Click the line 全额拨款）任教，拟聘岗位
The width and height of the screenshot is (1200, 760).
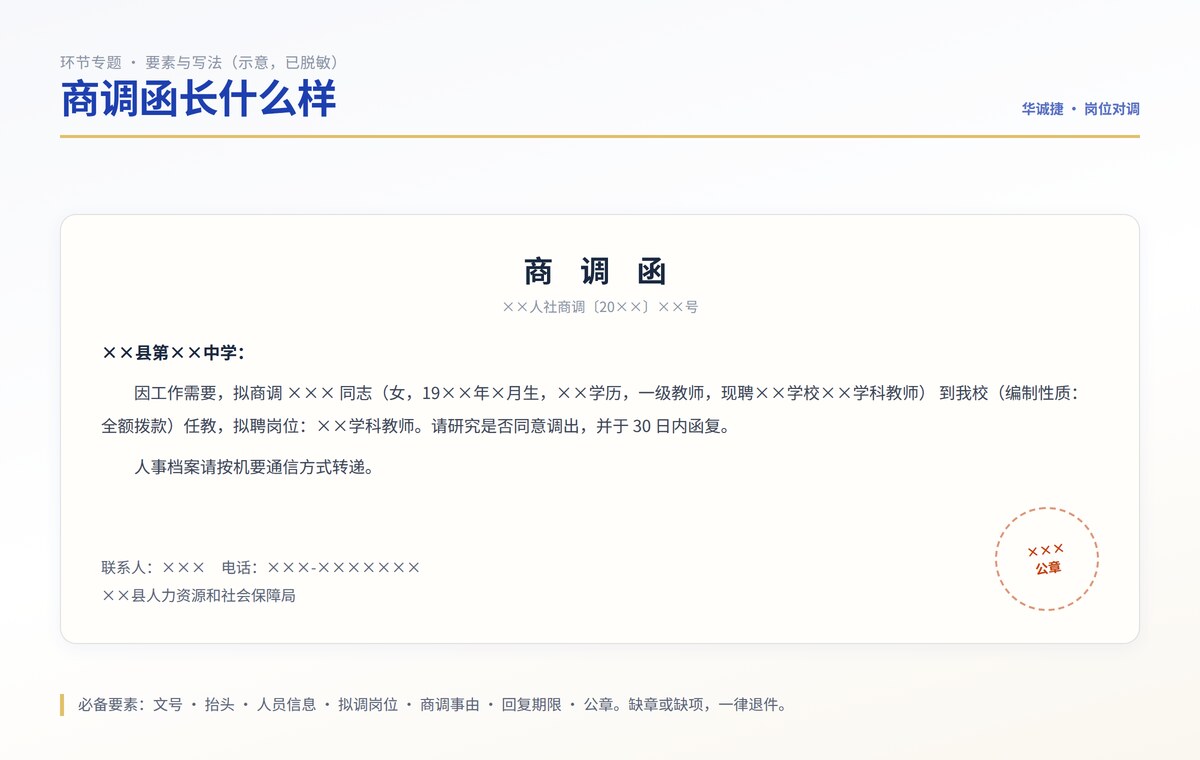coord(416,426)
